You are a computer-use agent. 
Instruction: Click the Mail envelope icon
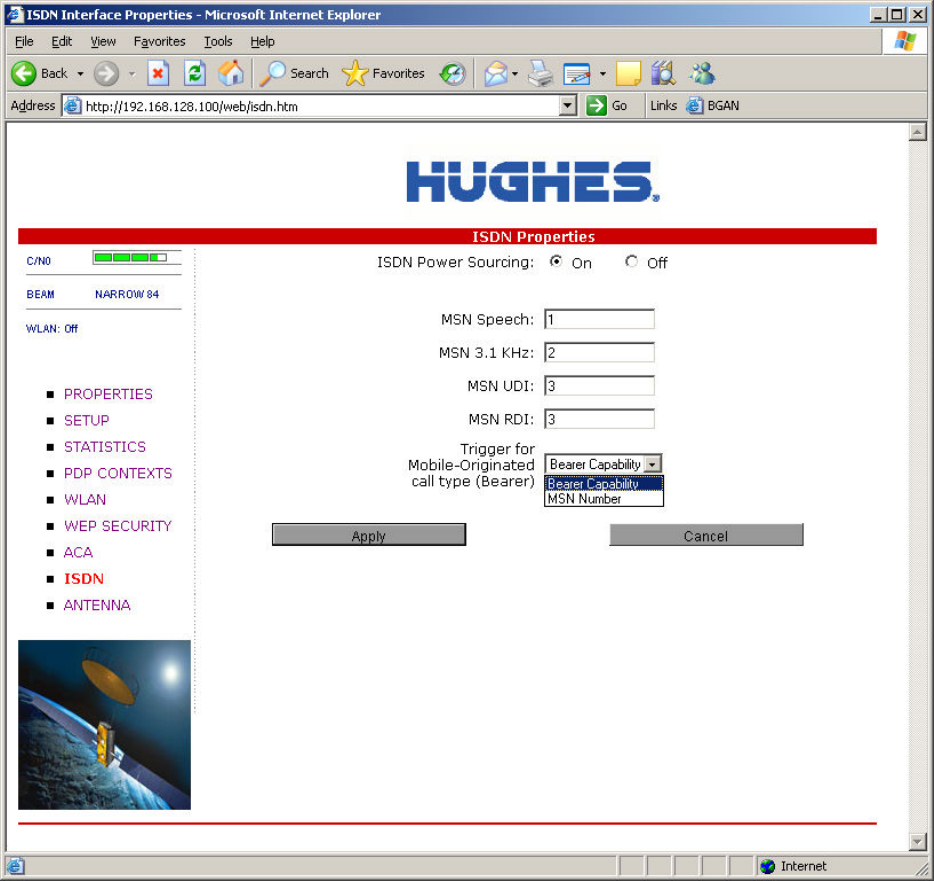point(495,74)
